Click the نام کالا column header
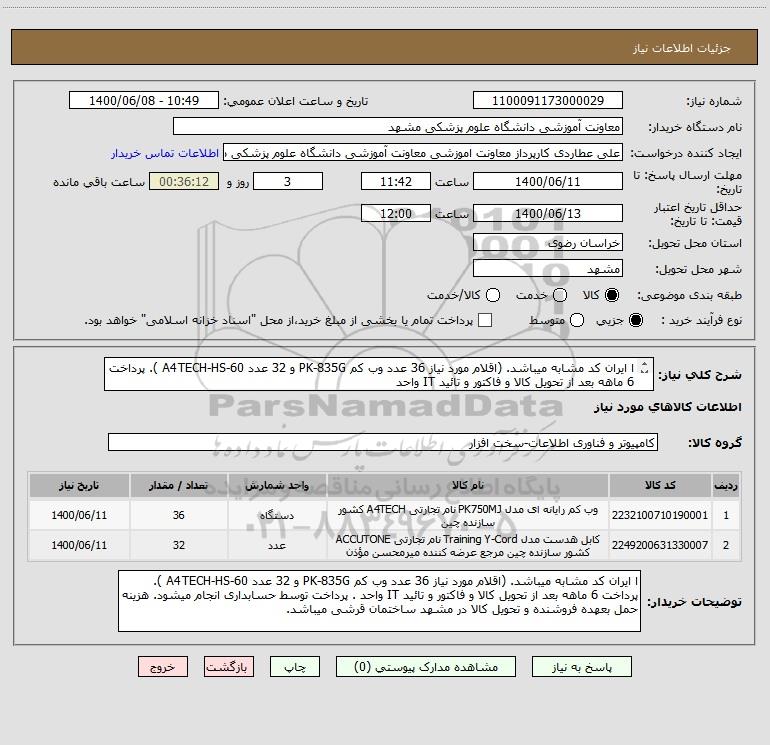Viewport: 770px width, 745px height. pyautogui.click(x=468, y=485)
